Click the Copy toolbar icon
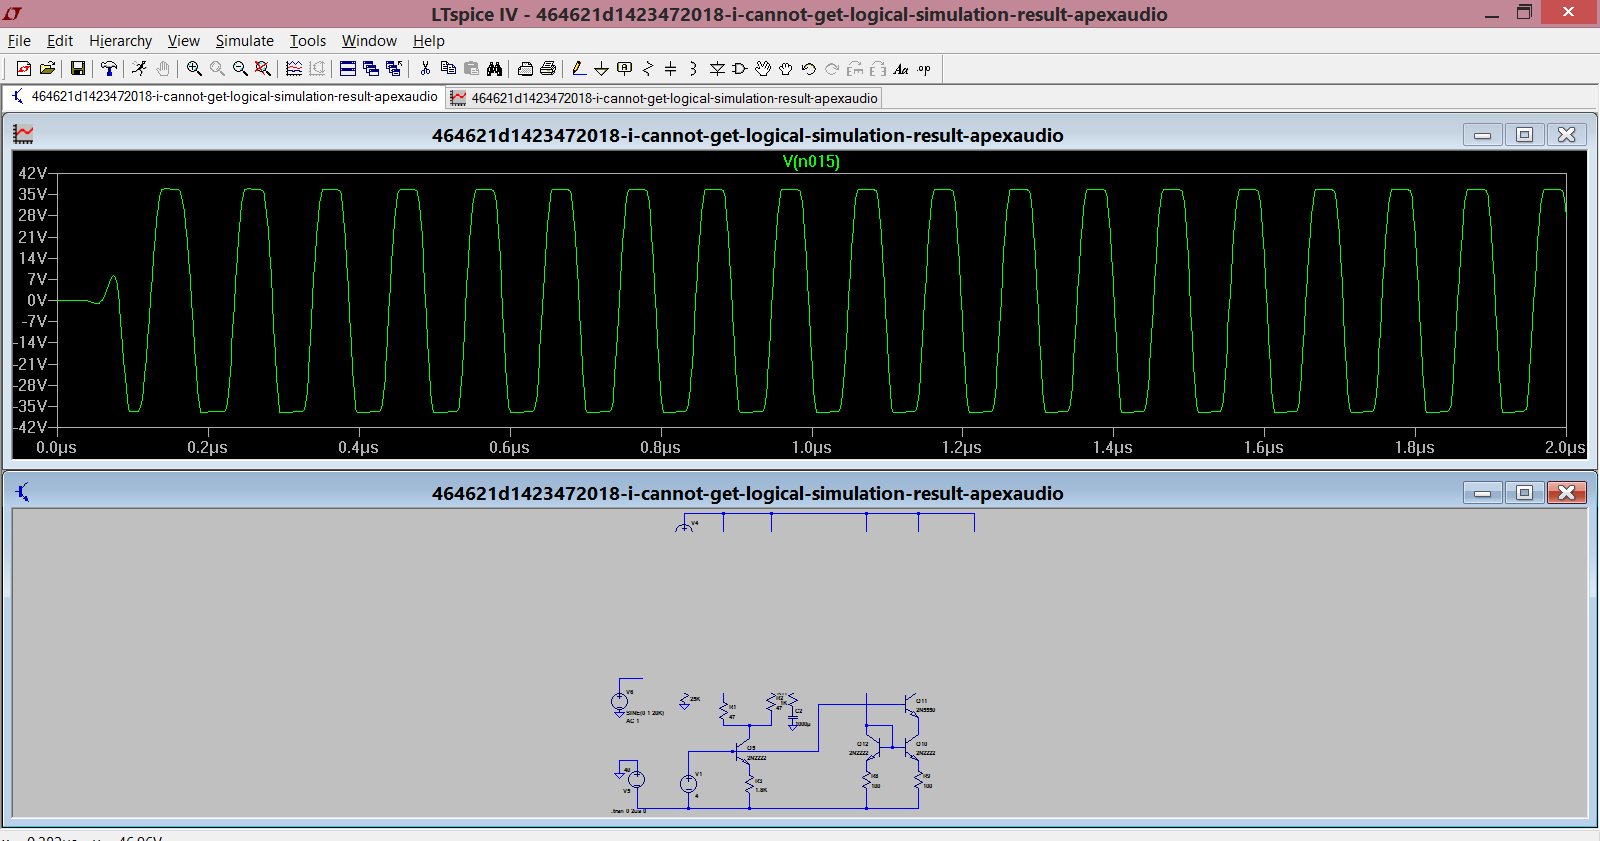The image size is (1600, 841). 448,69
